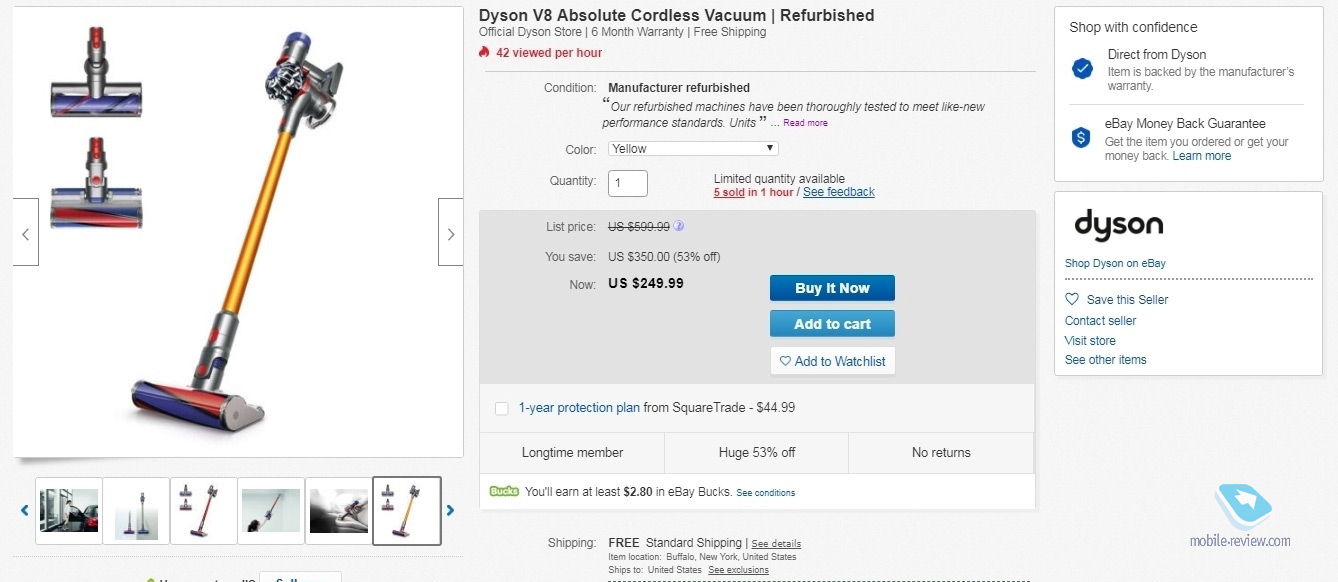Click the next image arrow on main photo

[450, 233]
